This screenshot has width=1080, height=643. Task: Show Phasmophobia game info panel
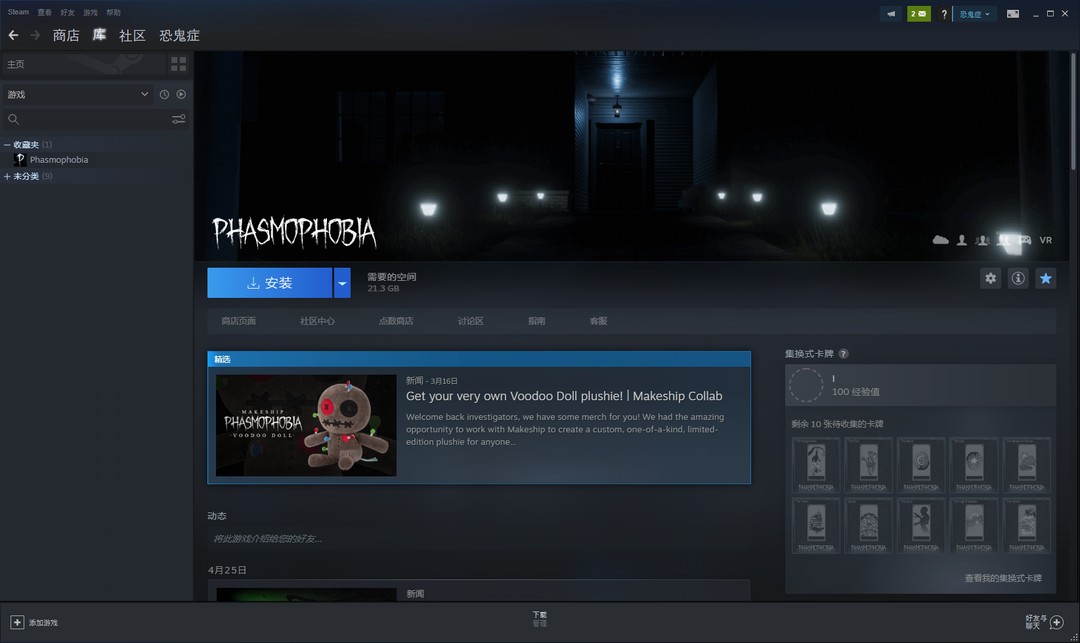[1018, 278]
